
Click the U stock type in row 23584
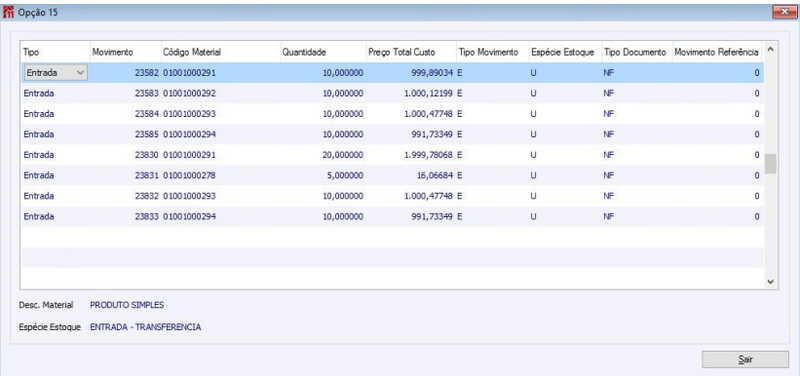point(533,114)
